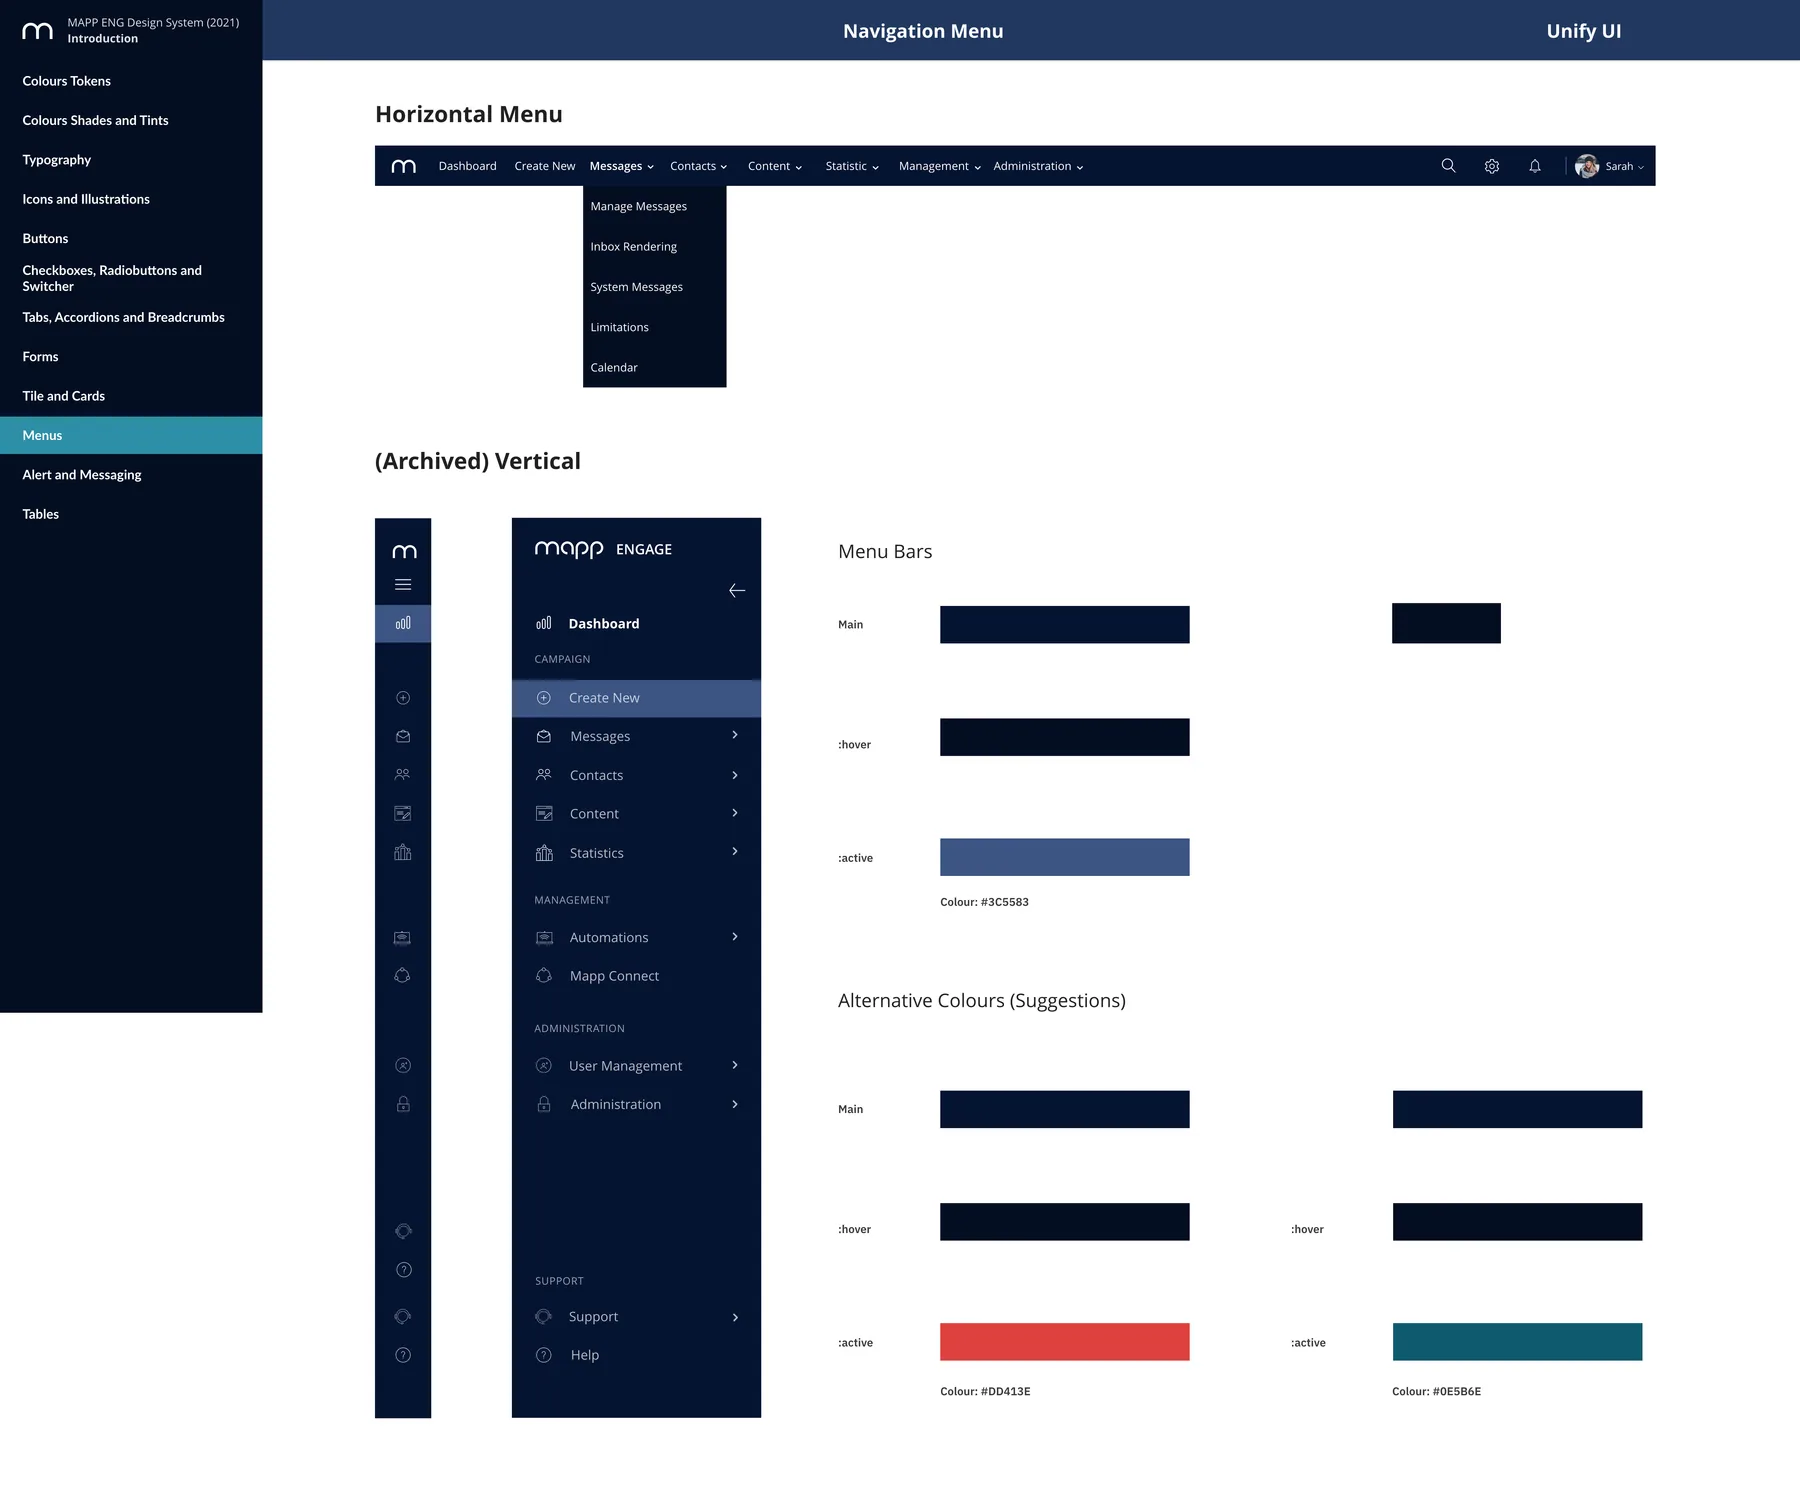Click Mapp Connect icon in collapsed sidebar
The height and width of the screenshot is (1508, 1800).
tap(403, 975)
